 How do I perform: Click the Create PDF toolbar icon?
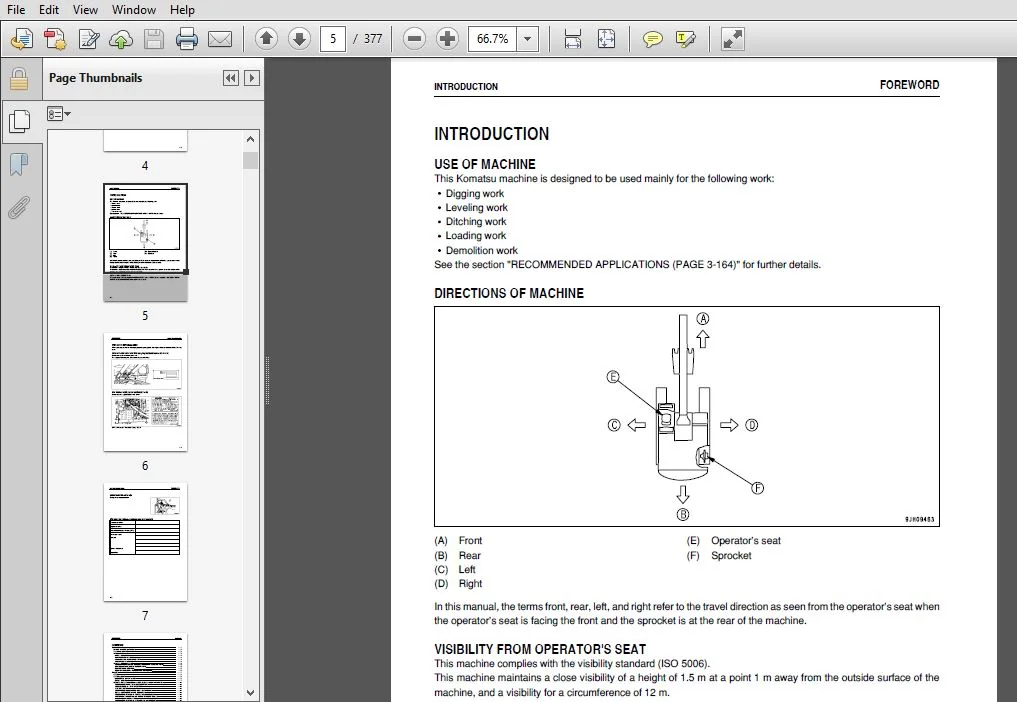coord(54,39)
